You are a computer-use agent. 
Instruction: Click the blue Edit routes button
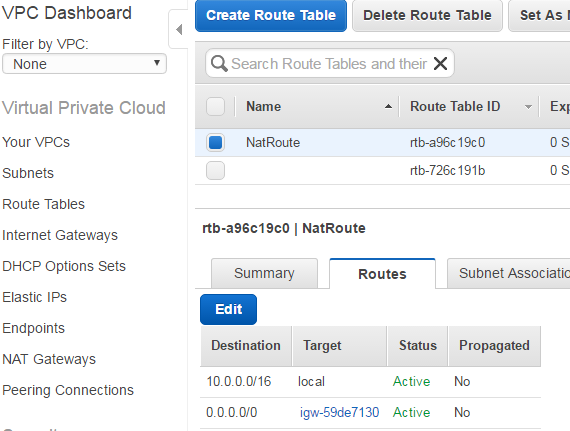[x=228, y=309]
